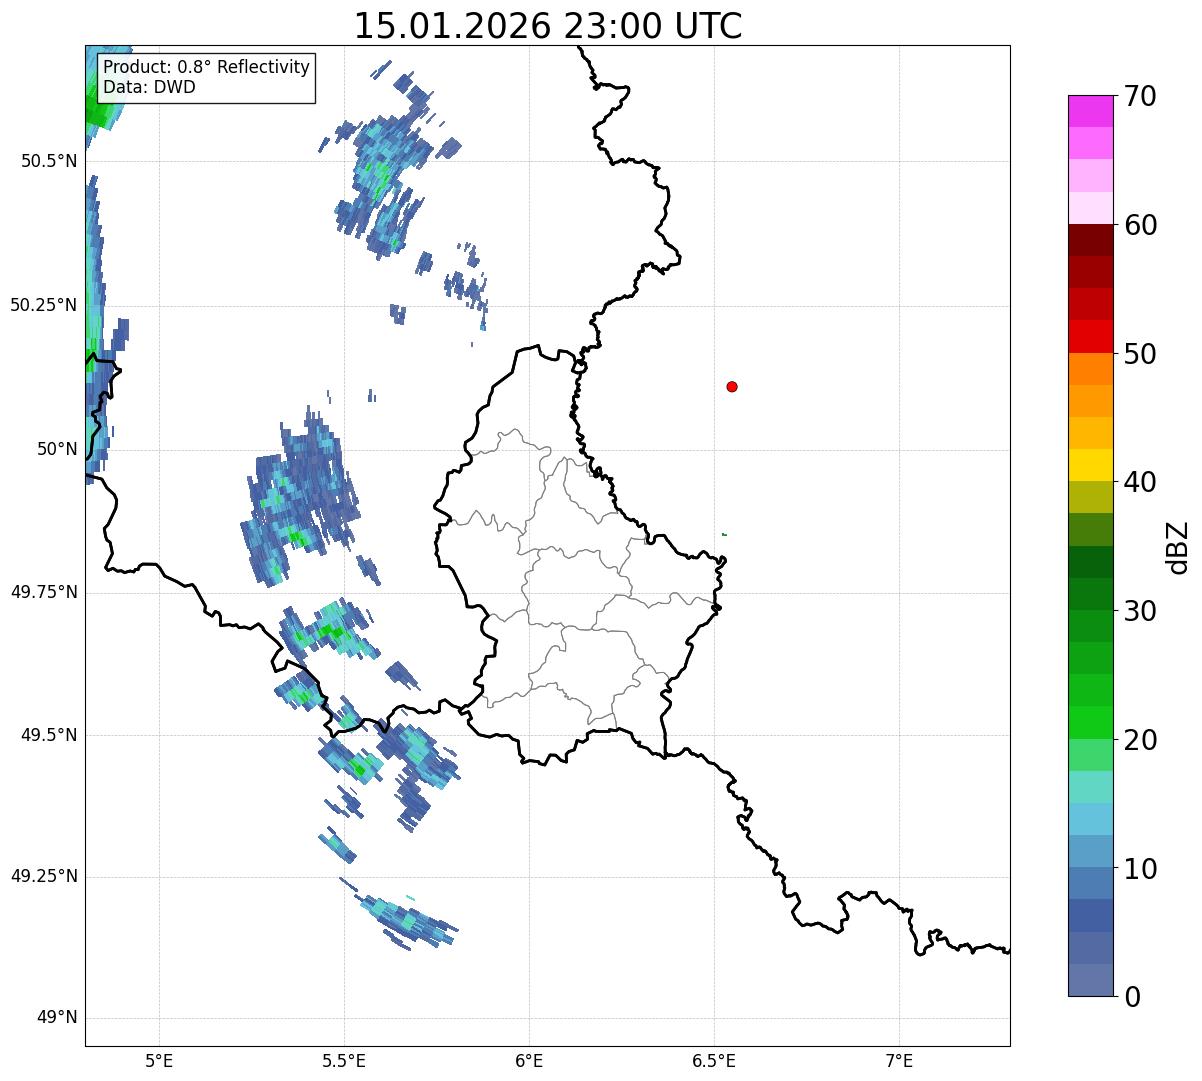The image size is (1202, 1081).
Task: Click the 5°E longitude label
Action: point(159,1060)
